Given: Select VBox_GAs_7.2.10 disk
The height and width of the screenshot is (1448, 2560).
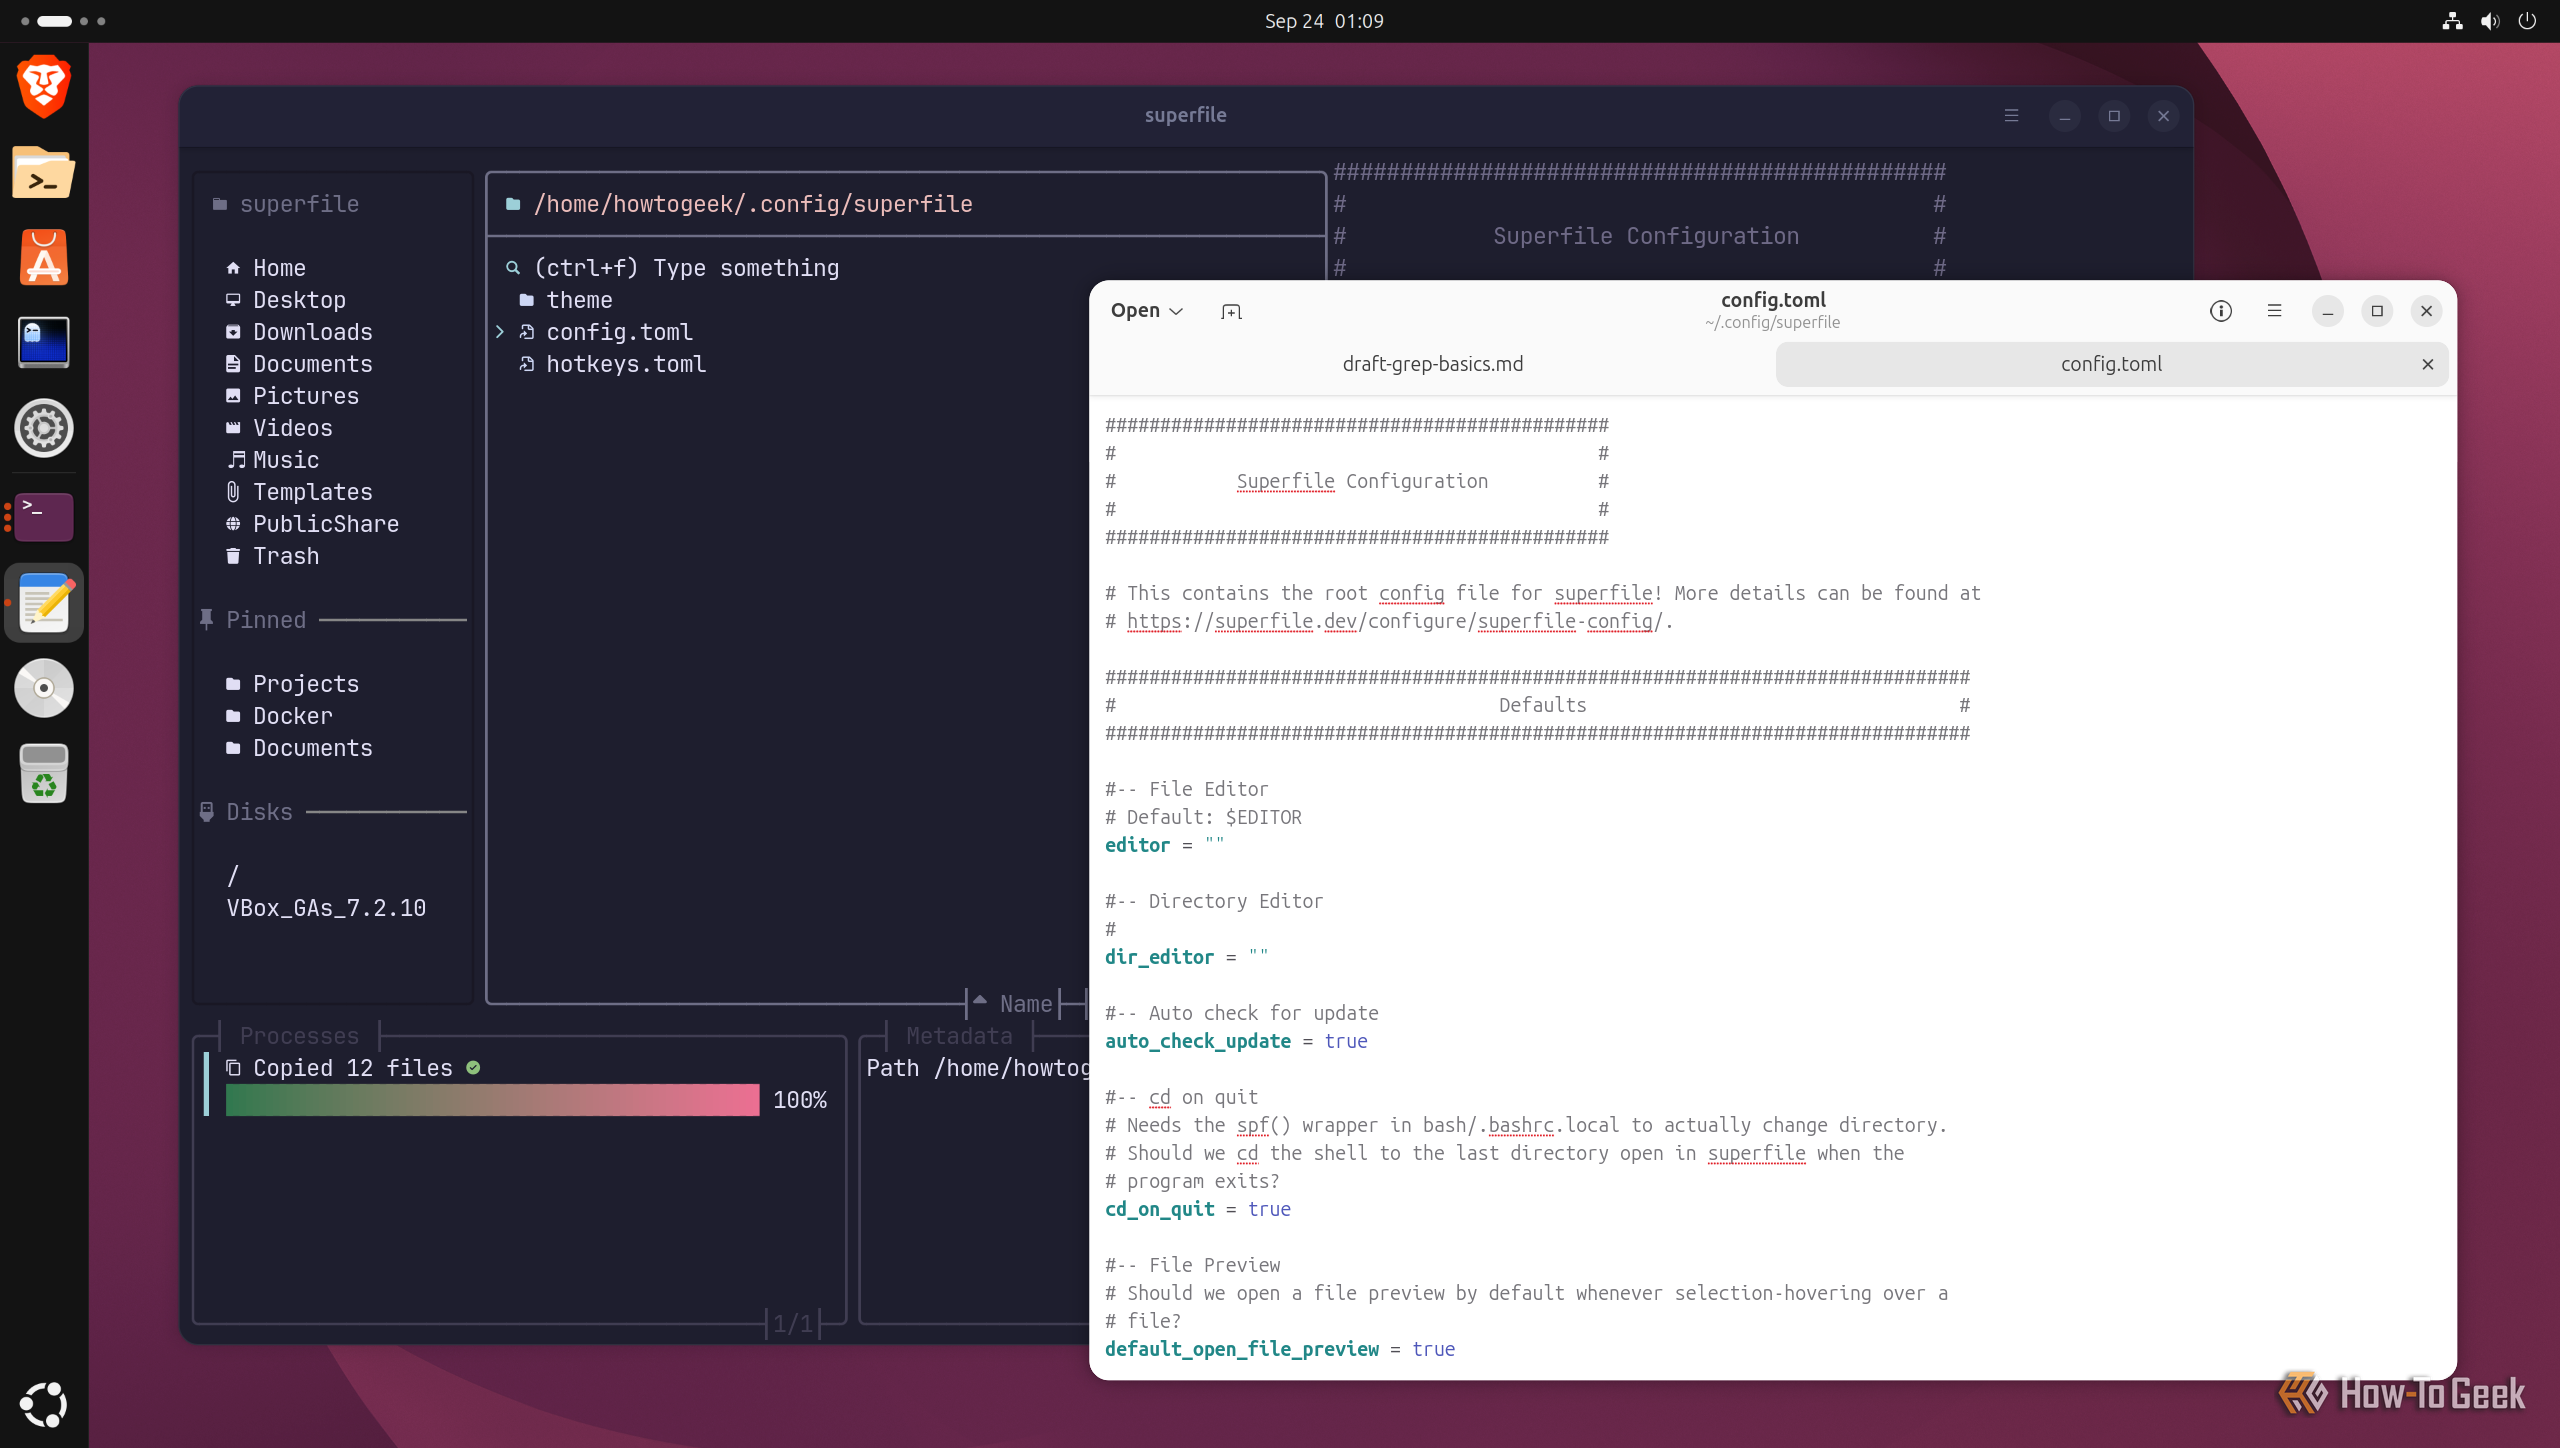Looking at the screenshot, I should [x=326, y=908].
